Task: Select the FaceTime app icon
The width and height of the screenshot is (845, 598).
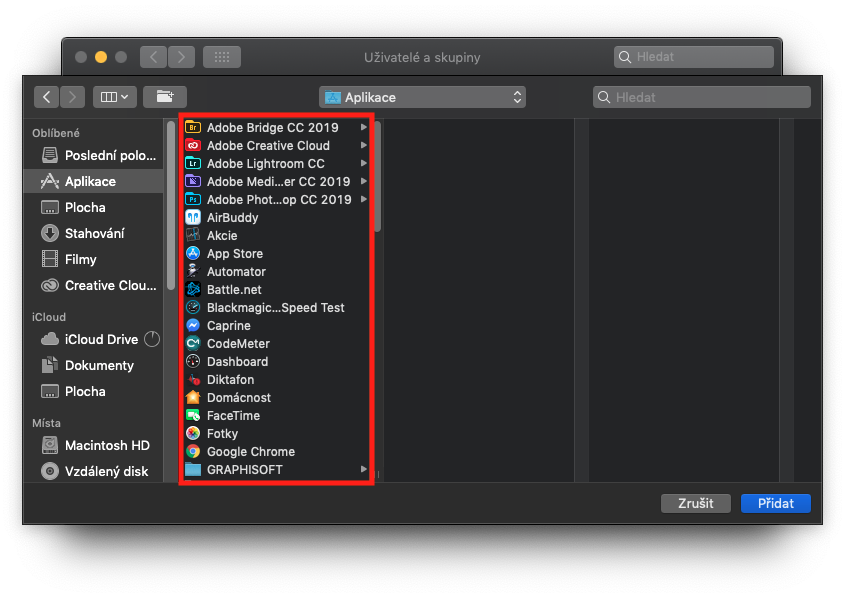Action: 193,415
